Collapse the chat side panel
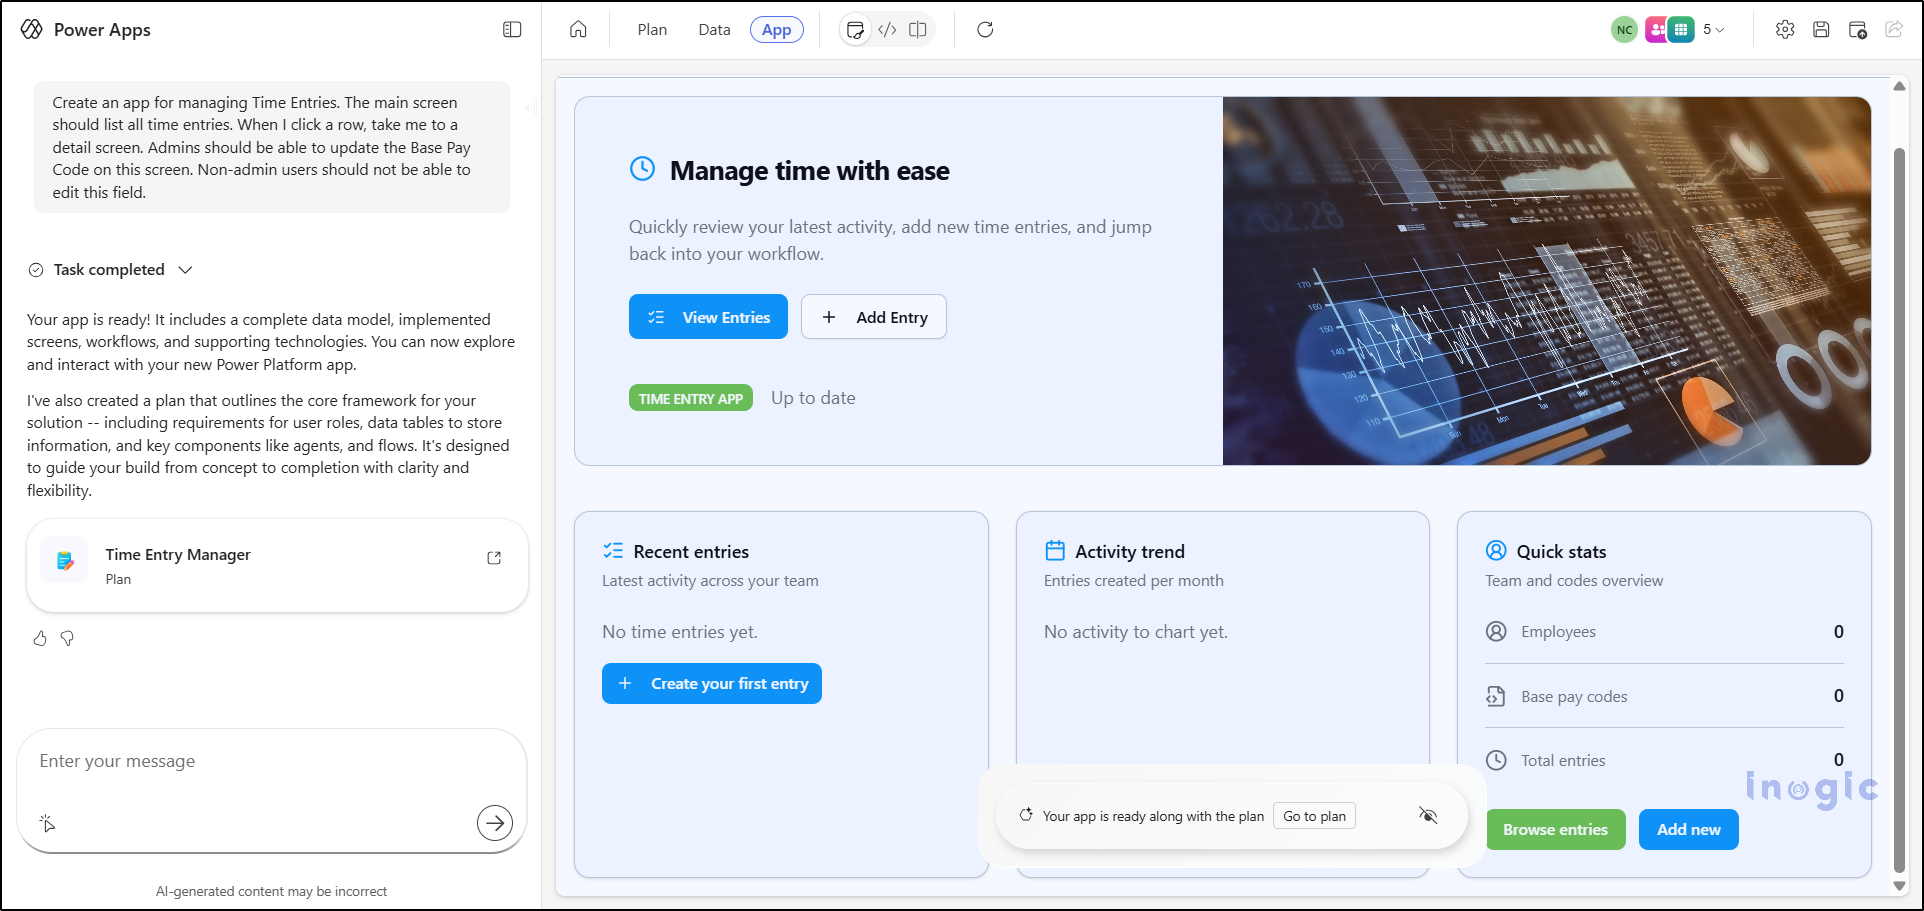Viewport: 1924px width, 911px height. [x=512, y=30]
